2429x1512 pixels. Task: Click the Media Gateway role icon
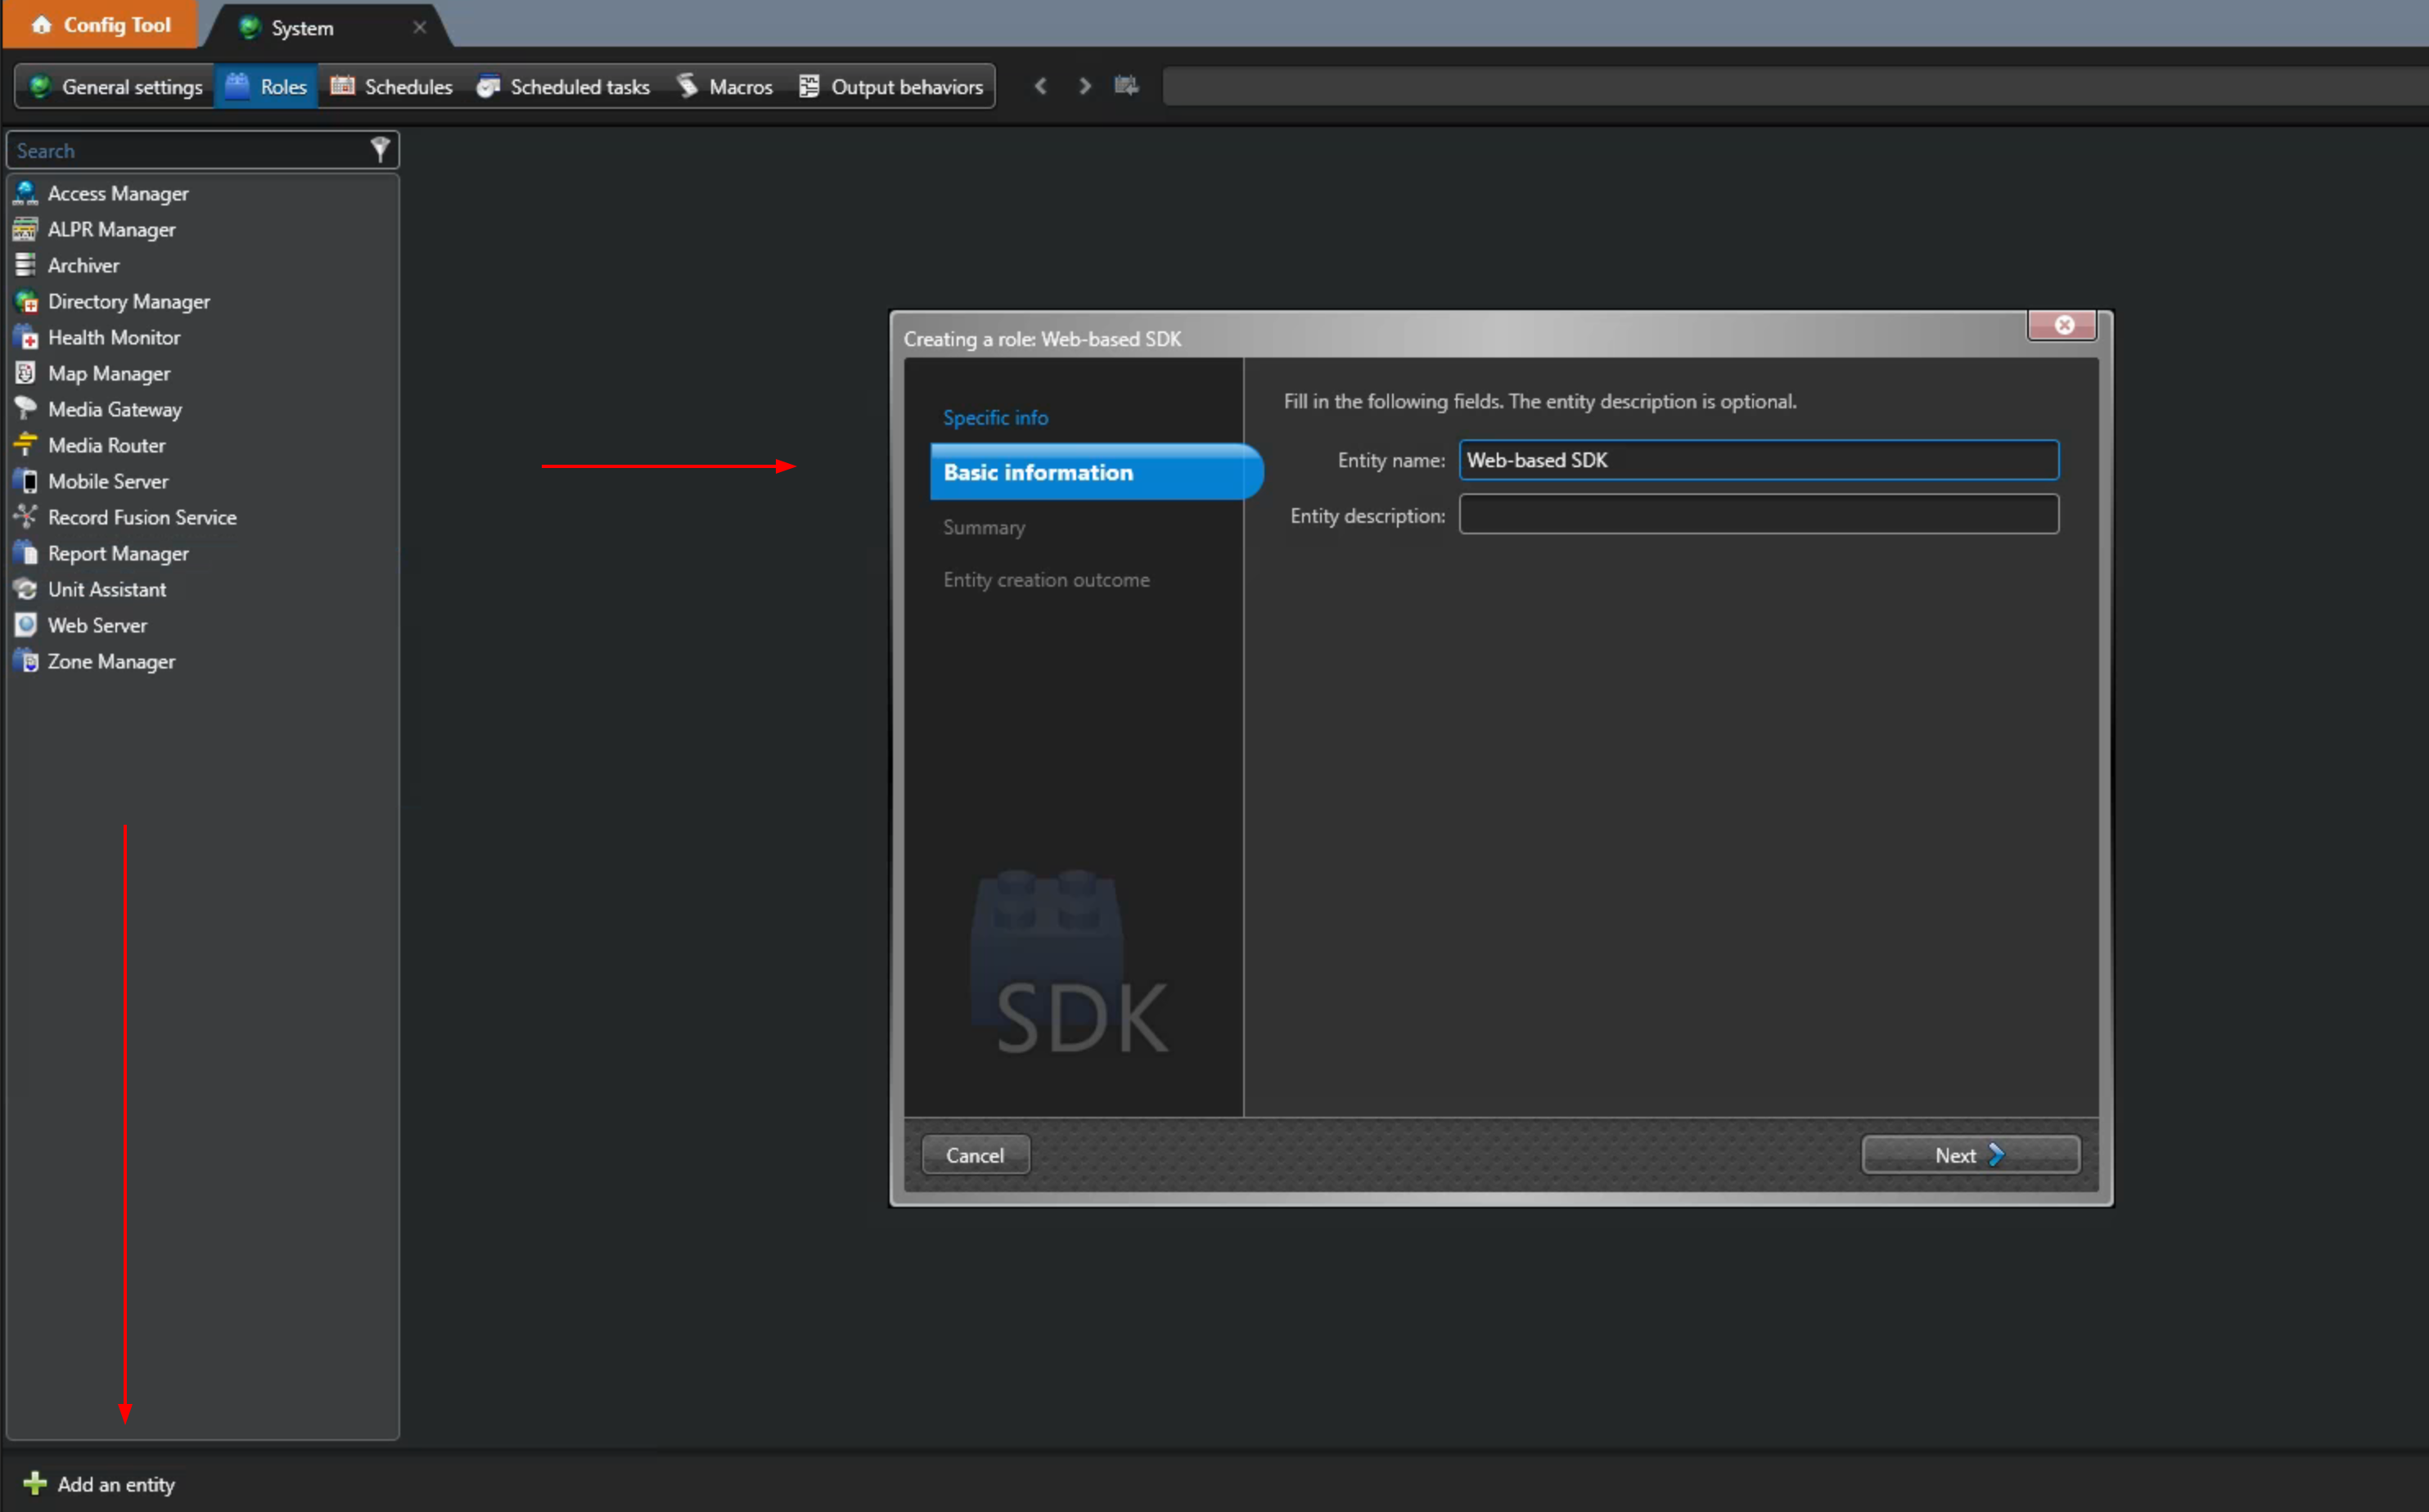tap(26, 409)
